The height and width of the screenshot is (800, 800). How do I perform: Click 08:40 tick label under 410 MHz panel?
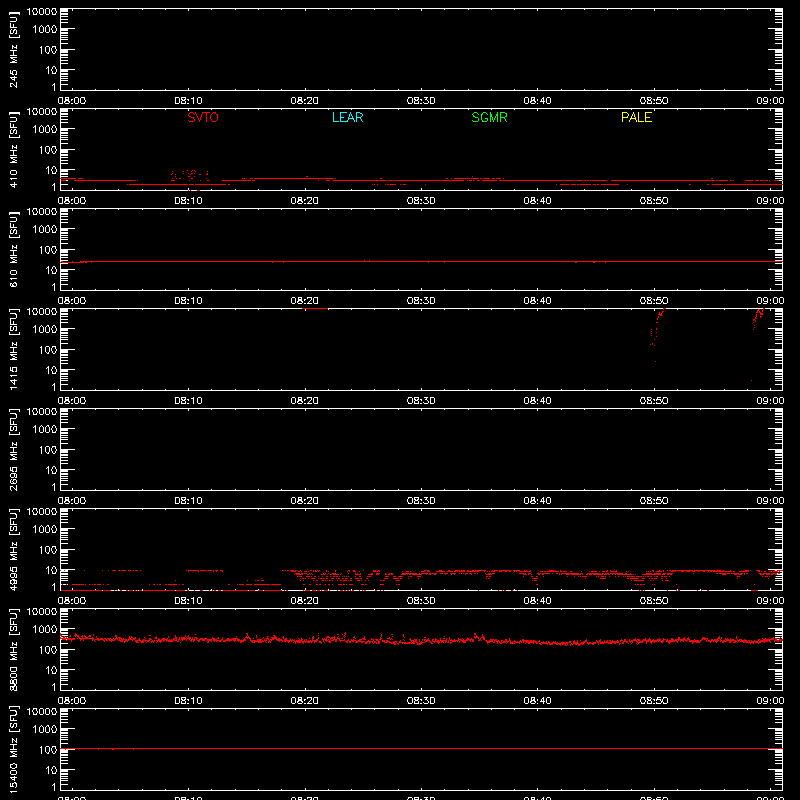pos(537,201)
